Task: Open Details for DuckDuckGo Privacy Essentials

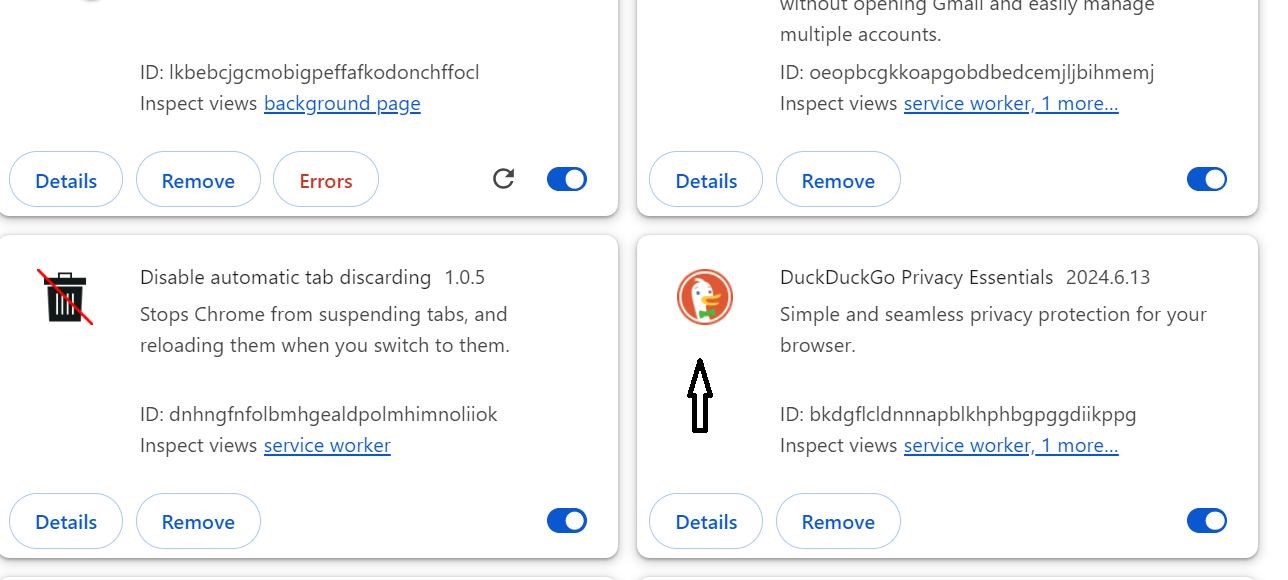Action: click(x=706, y=522)
